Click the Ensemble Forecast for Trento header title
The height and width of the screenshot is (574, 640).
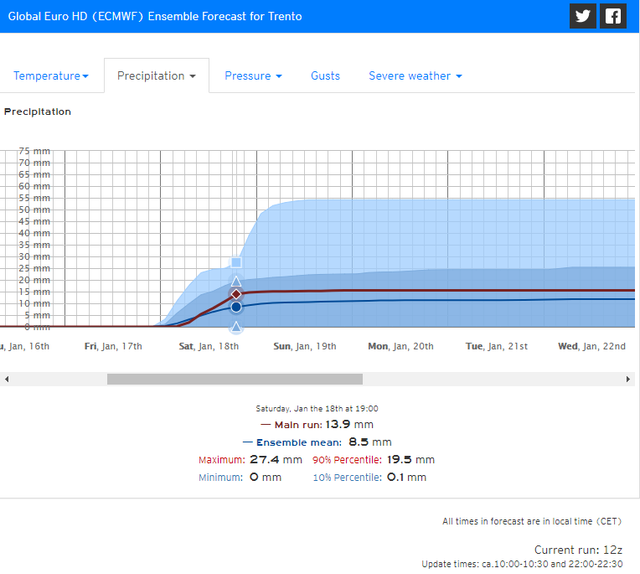pos(155,16)
